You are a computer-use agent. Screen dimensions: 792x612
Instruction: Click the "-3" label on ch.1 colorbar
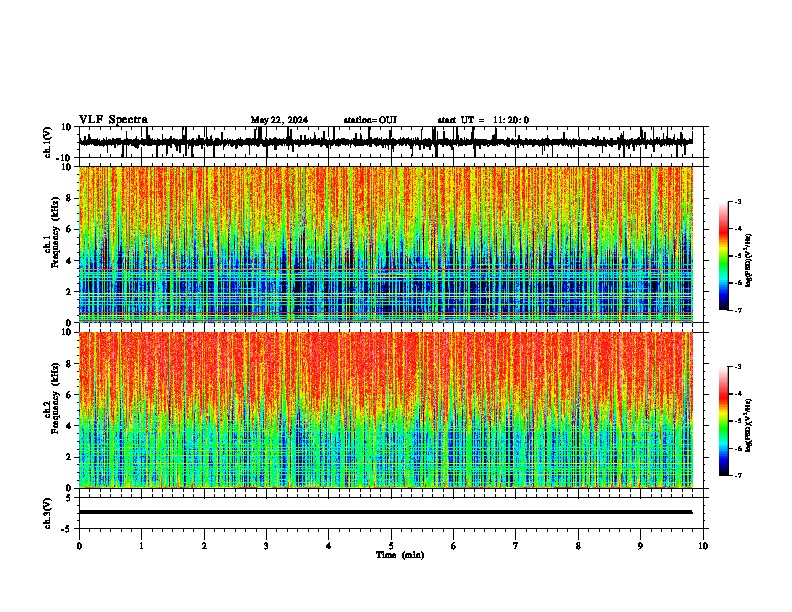[x=737, y=201]
